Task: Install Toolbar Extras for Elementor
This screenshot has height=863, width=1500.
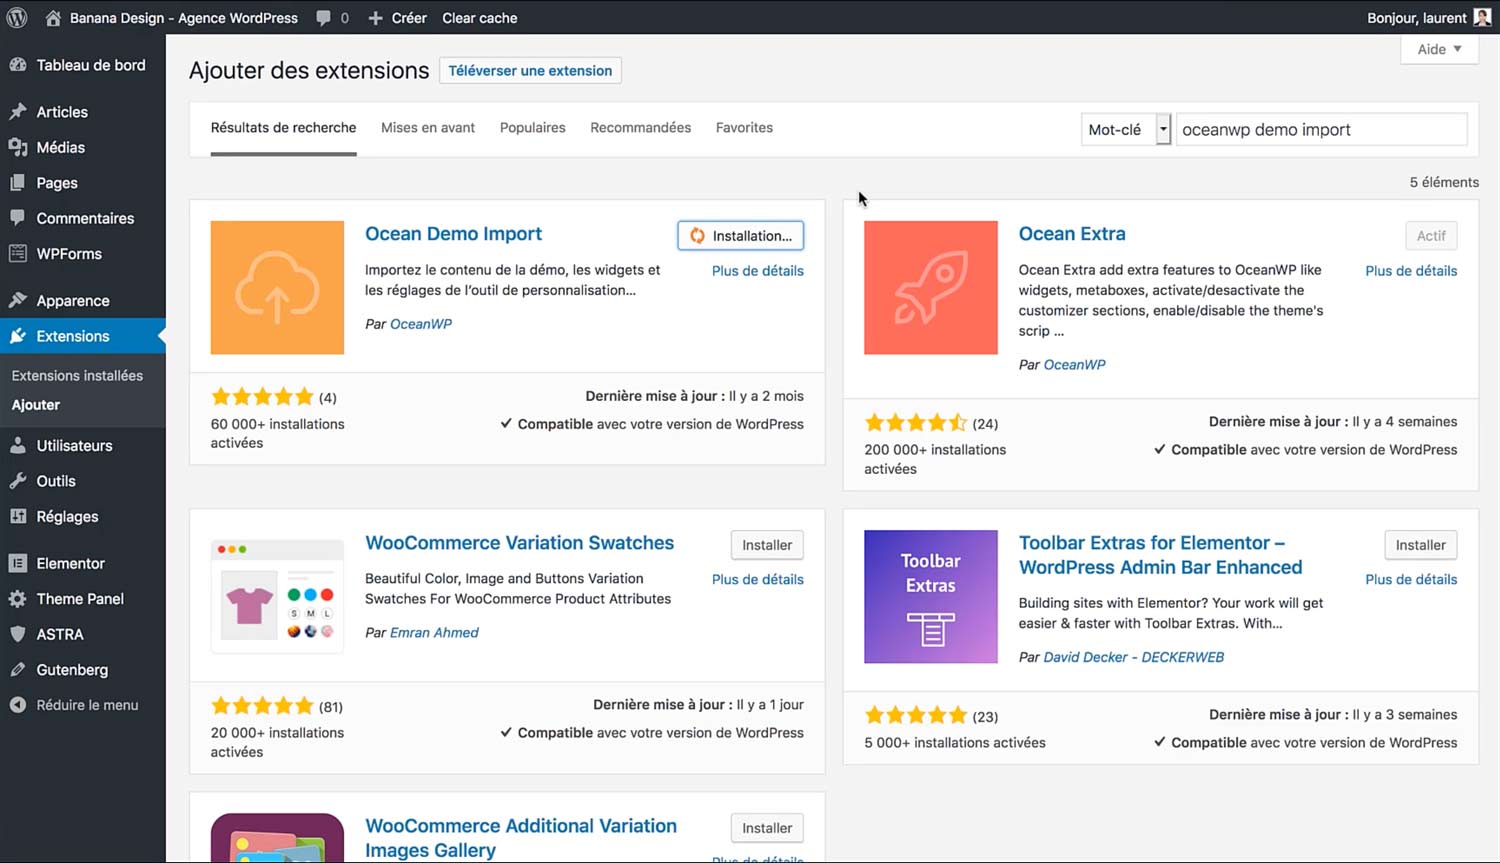Action: [x=1421, y=545]
